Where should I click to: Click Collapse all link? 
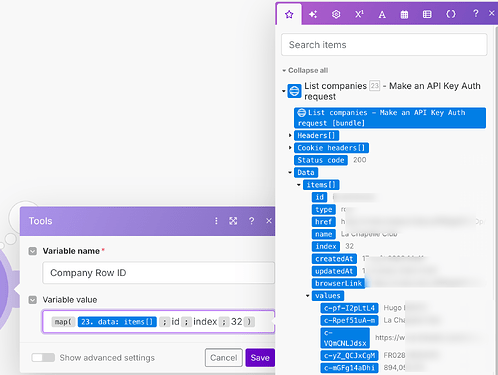click(305, 70)
